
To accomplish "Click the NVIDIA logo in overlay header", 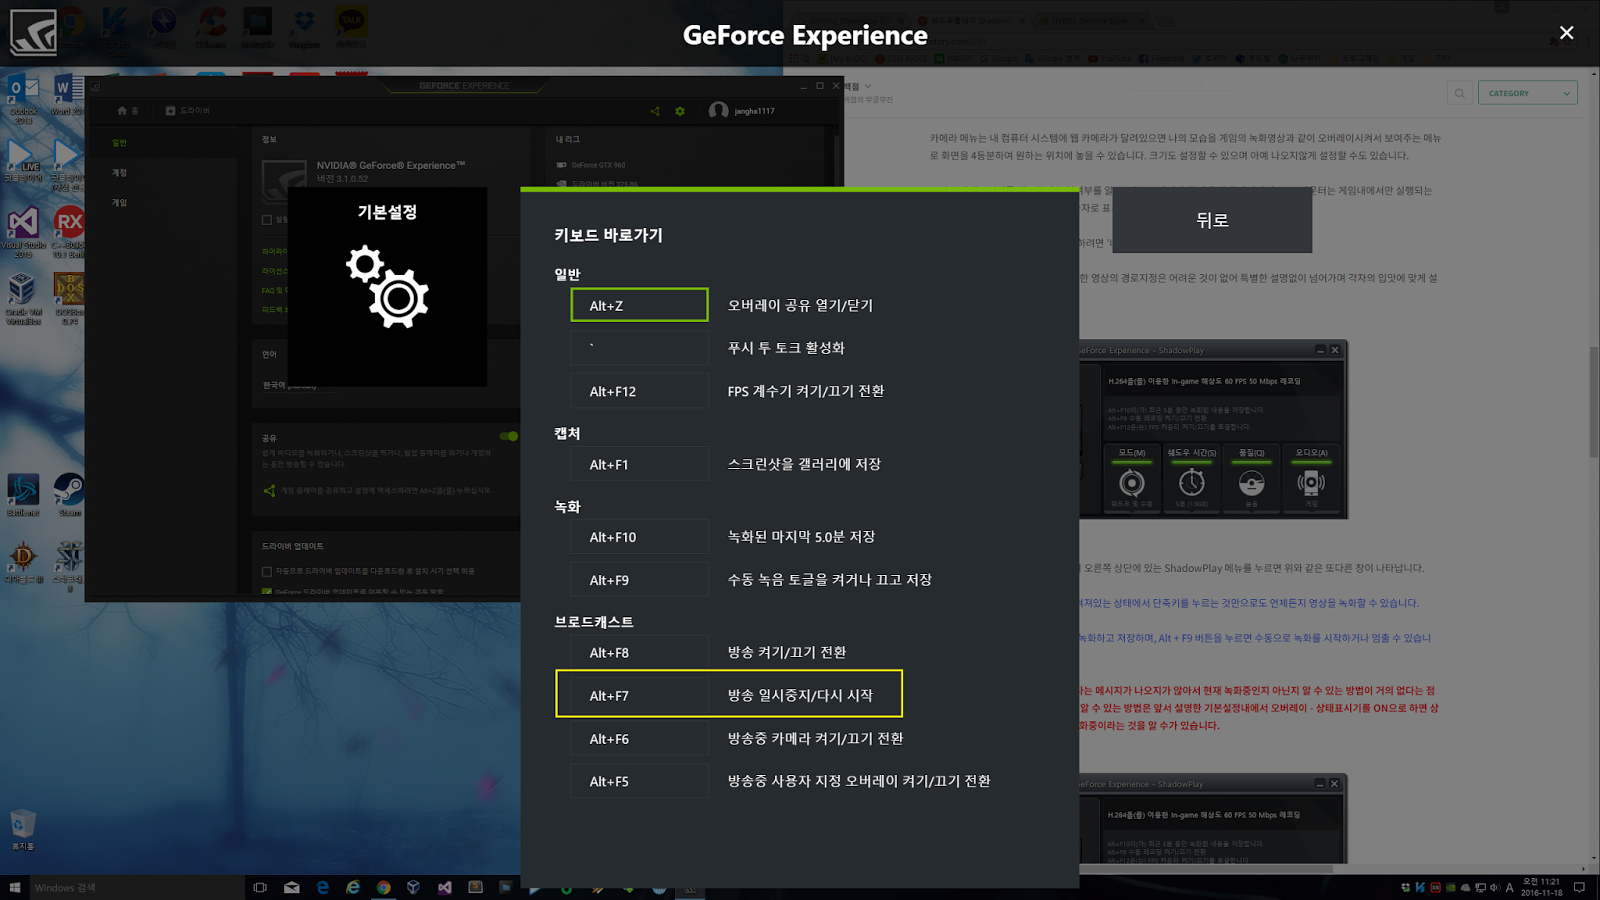I will coord(33,33).
